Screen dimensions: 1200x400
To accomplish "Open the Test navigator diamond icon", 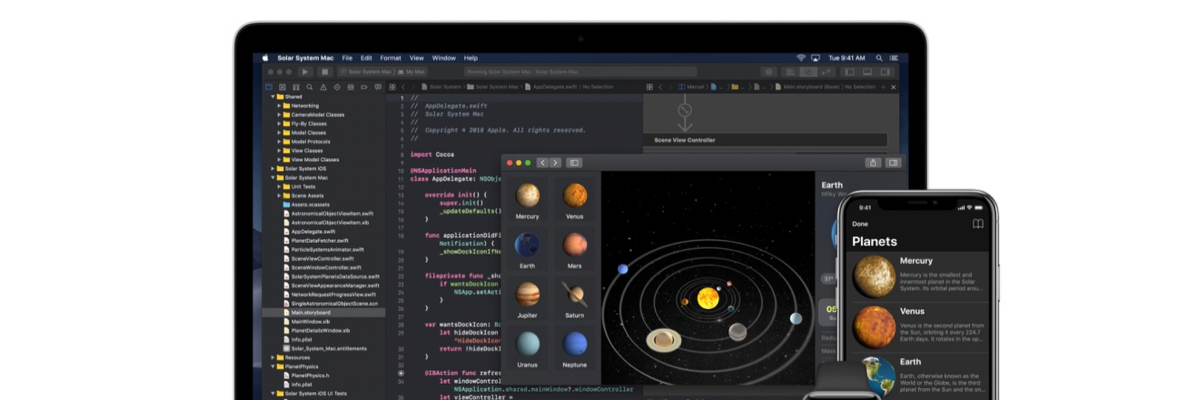I will (338, 87).
